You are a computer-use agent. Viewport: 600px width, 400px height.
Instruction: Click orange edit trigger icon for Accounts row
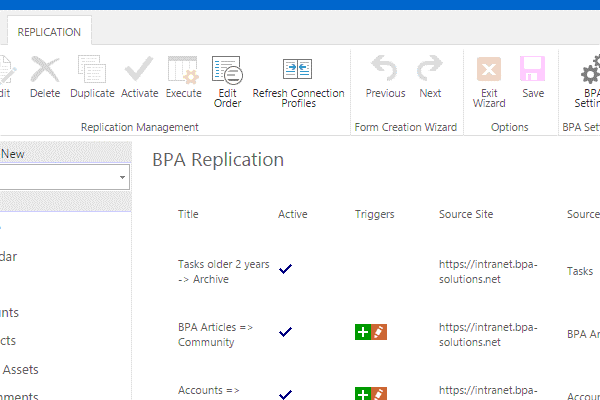point(379,393)
